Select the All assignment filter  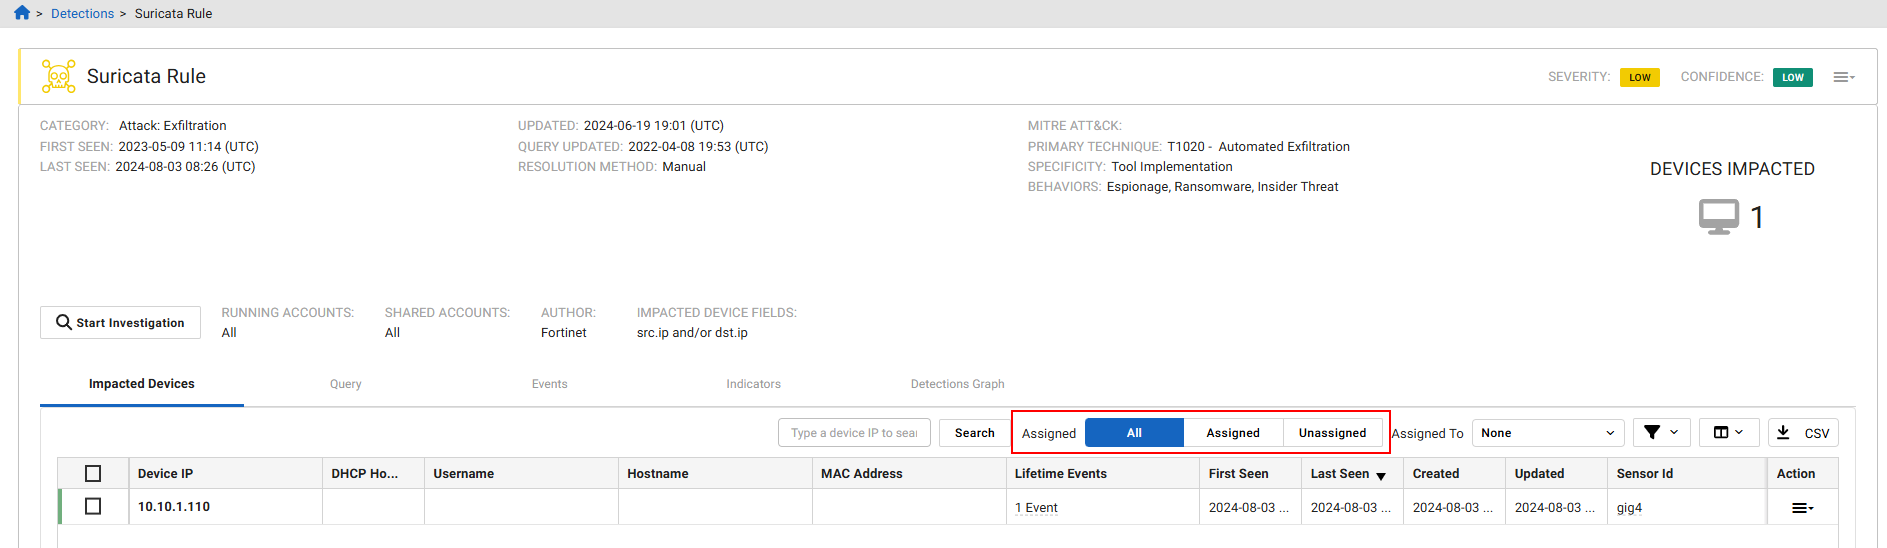point(1134,433)
